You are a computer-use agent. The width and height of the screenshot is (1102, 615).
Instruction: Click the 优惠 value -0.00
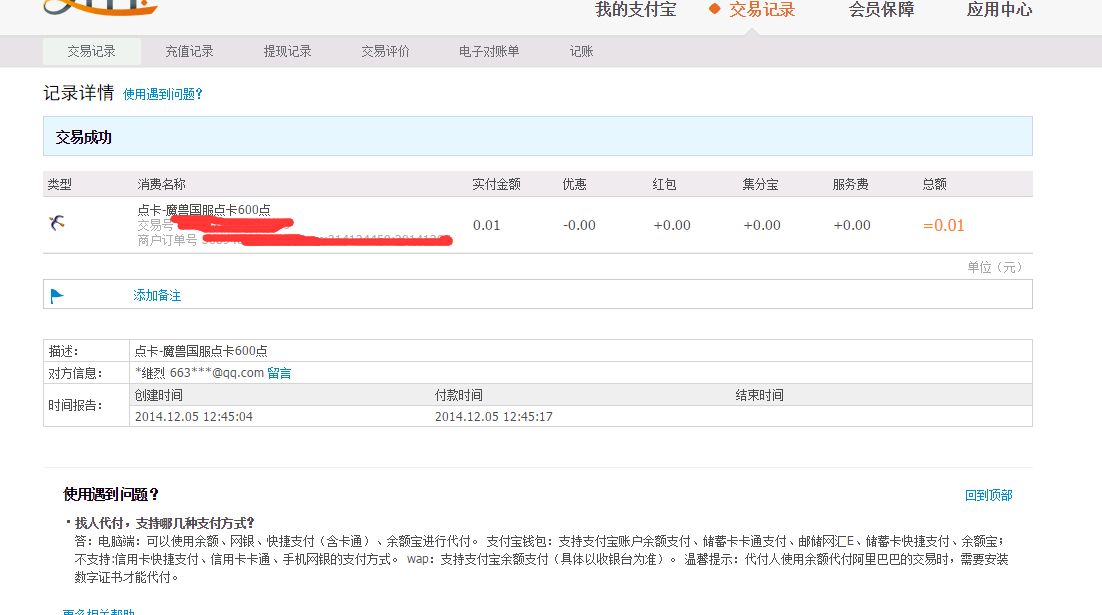click(x=579, y=226)
